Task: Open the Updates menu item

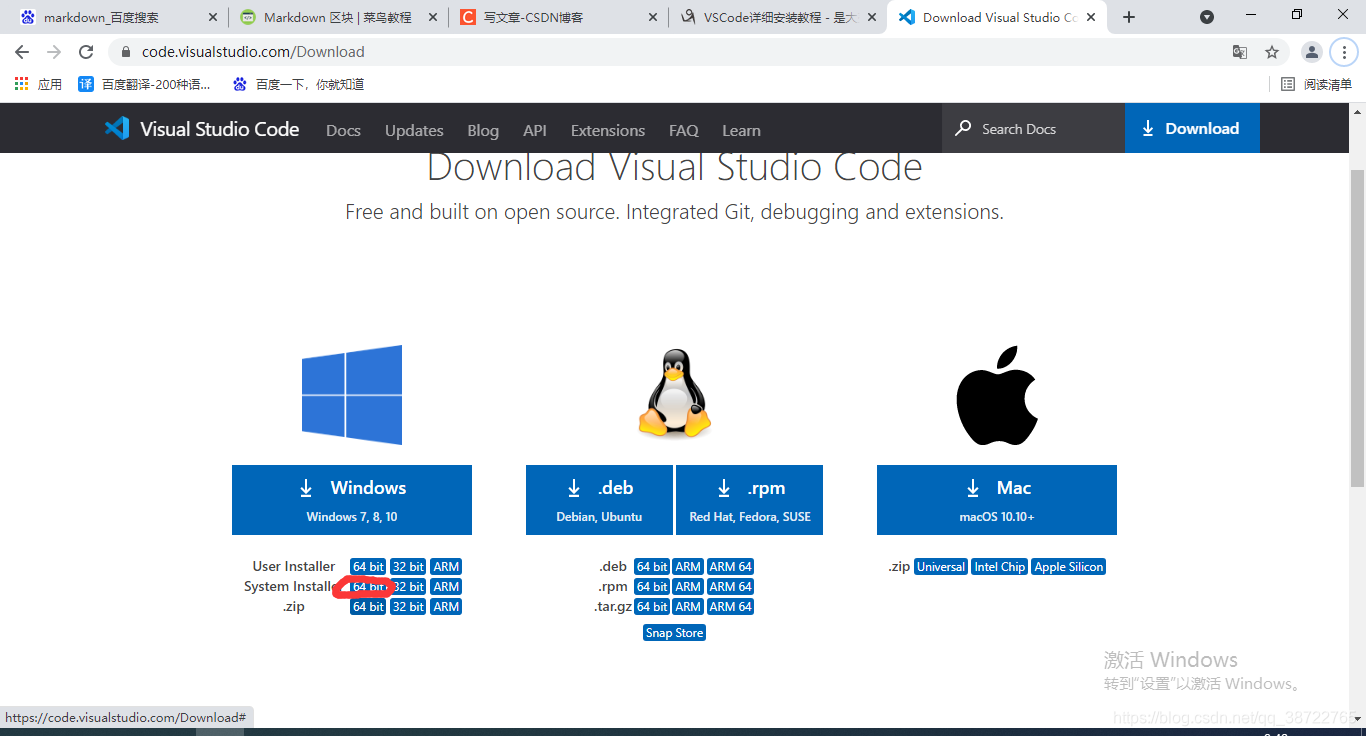Action: [414, 130]
